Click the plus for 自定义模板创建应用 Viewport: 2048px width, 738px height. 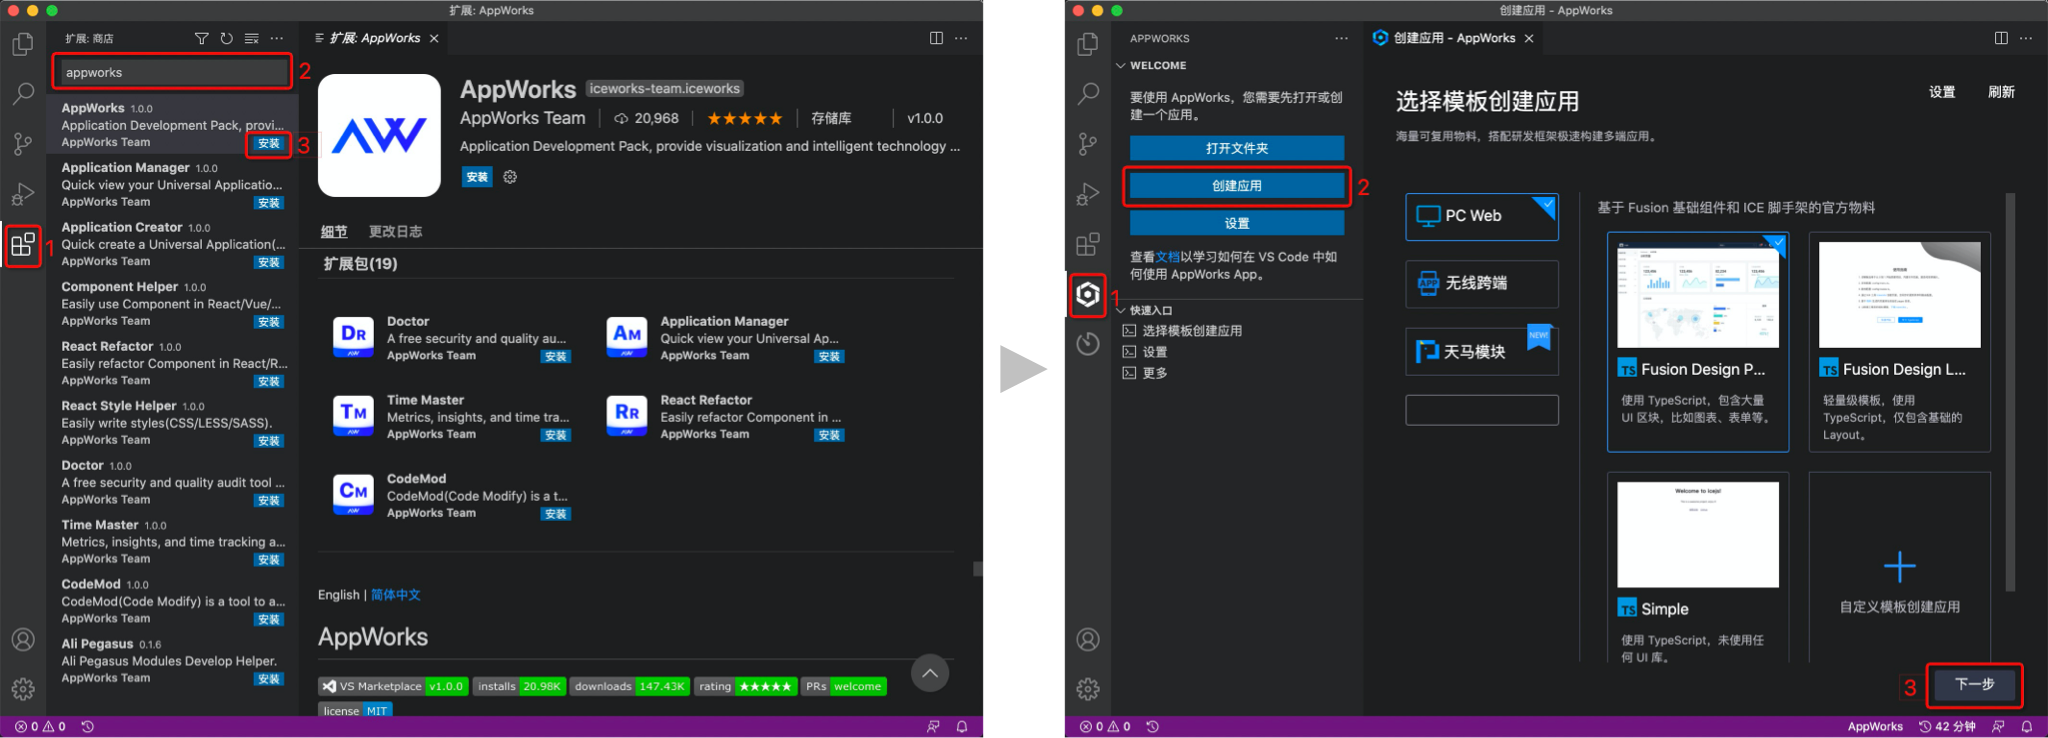click(x=1900, y=567)
